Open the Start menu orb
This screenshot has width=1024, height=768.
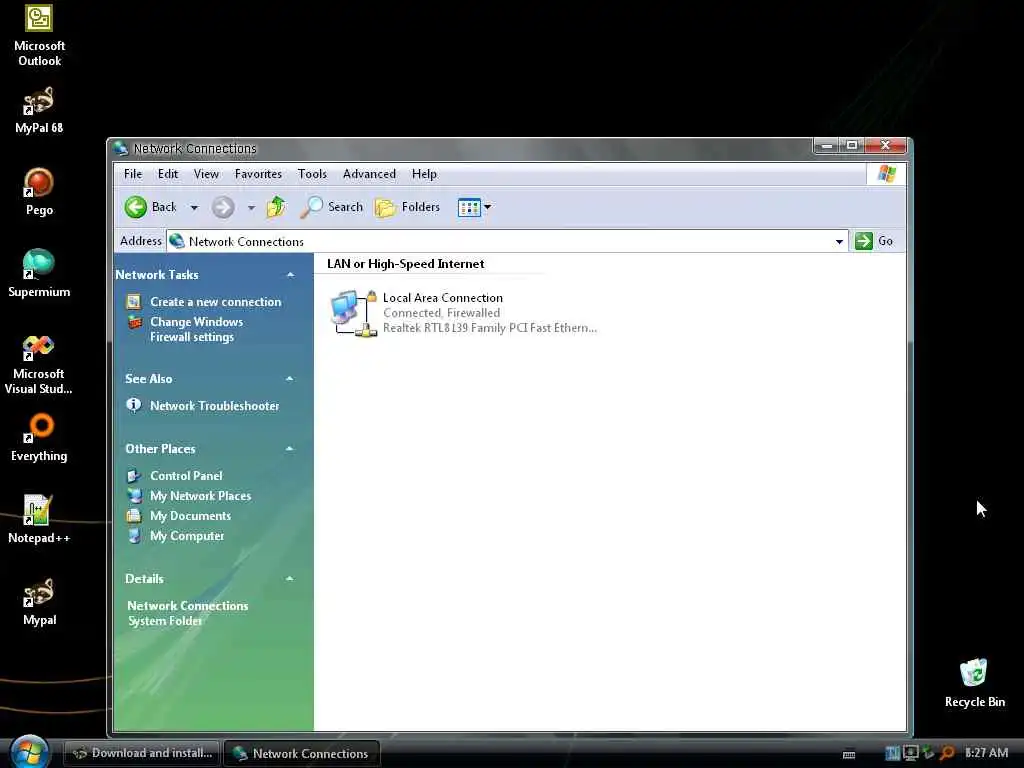pos(29,752)
